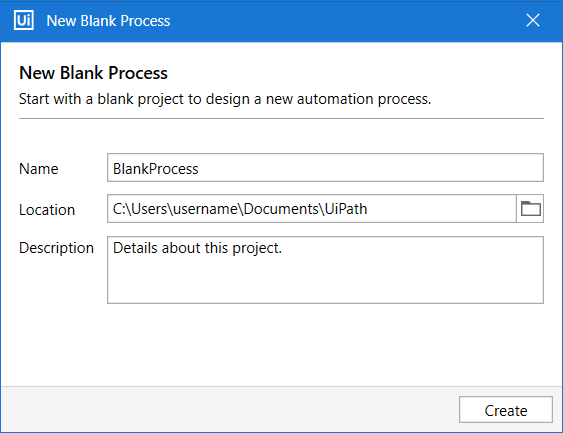563x433 pixels.
Task: Click the title bar text 'New Blank Process'
Action: pyautogui.click(x=108, y=21)
